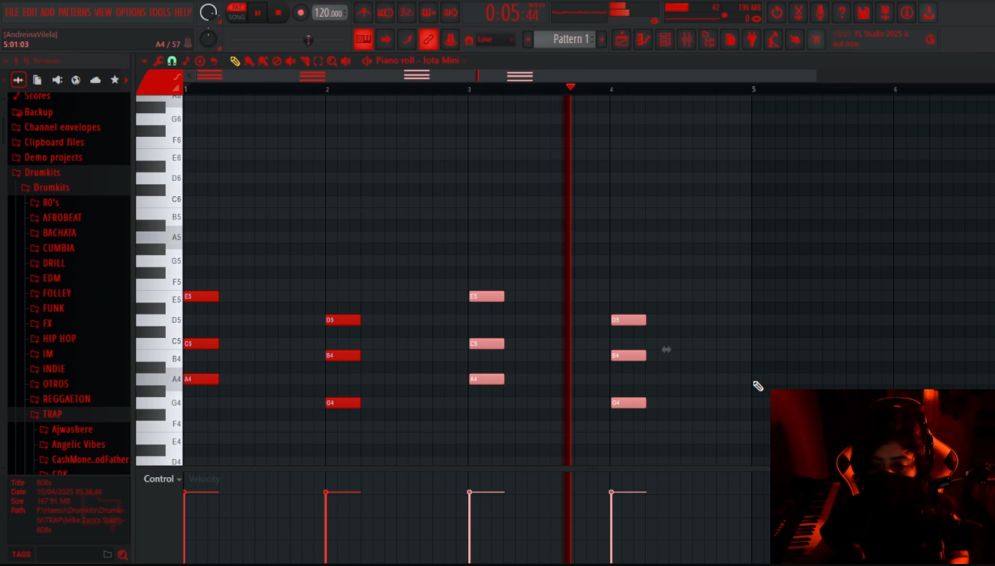This screenshot has width=995, height=566.
Task: Select the zoom tool in piano roll
Action: (x=332, y=61)
